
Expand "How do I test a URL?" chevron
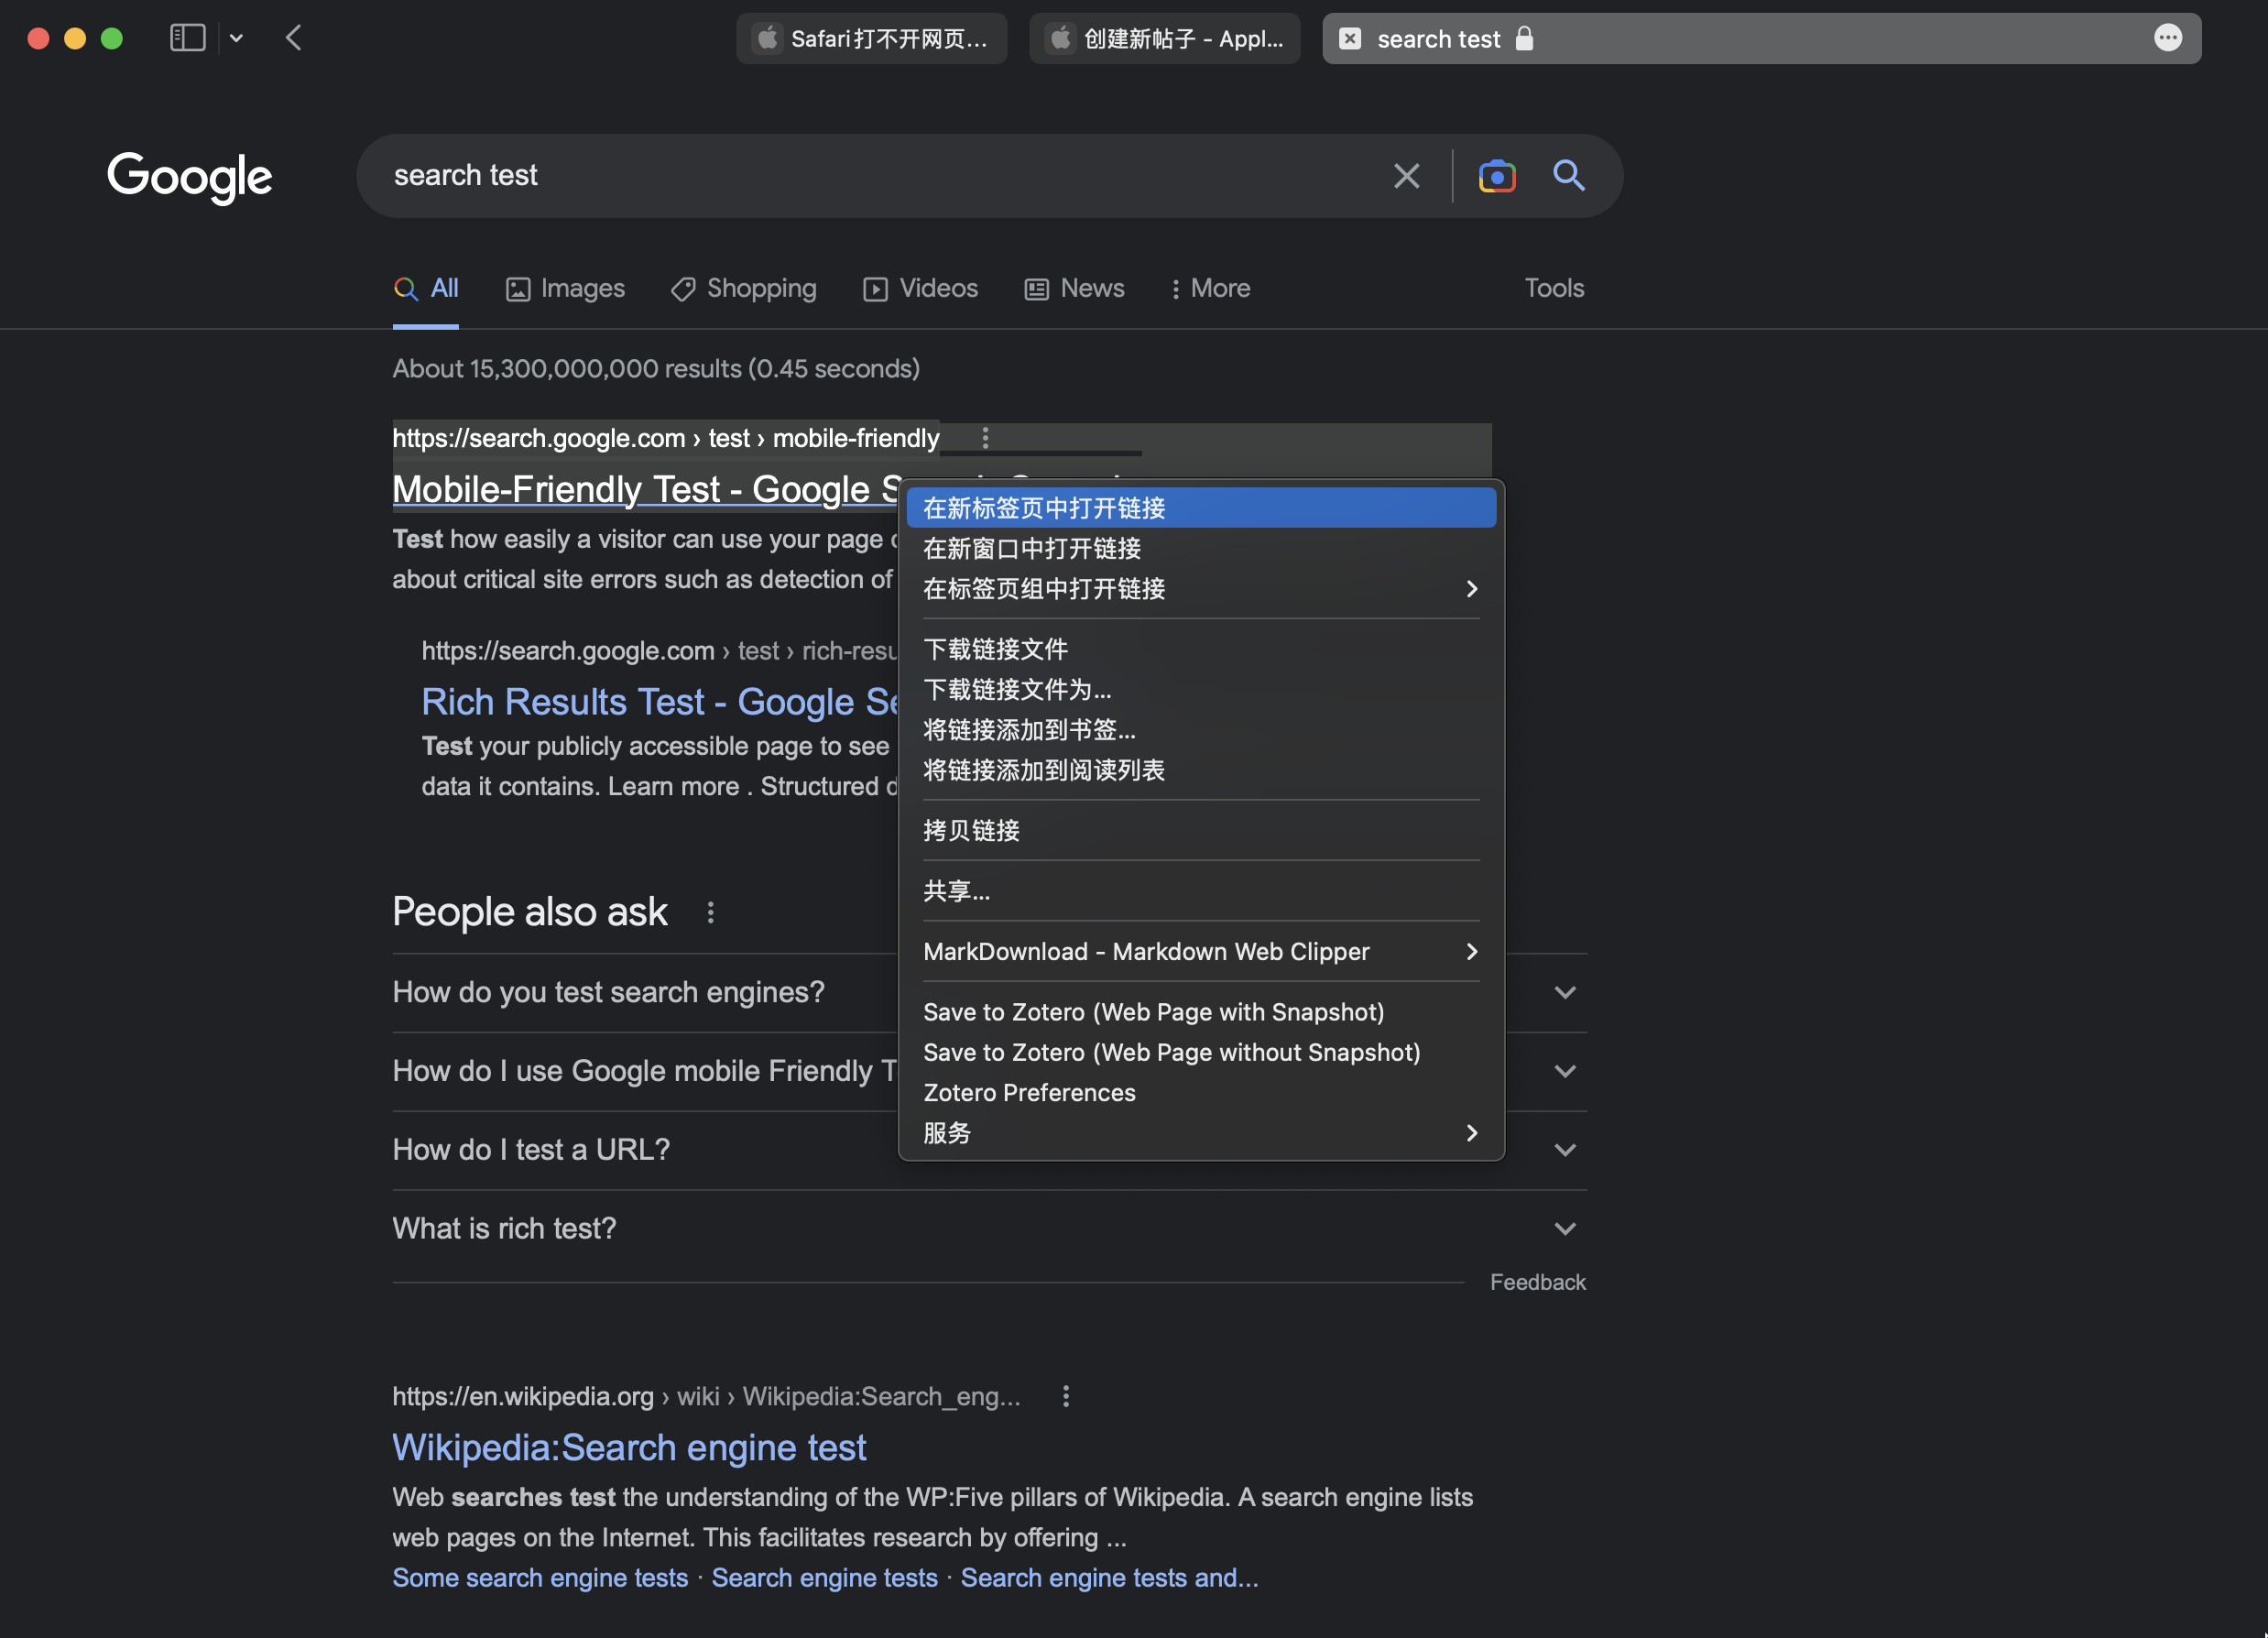click(x=1565, y=1150)
